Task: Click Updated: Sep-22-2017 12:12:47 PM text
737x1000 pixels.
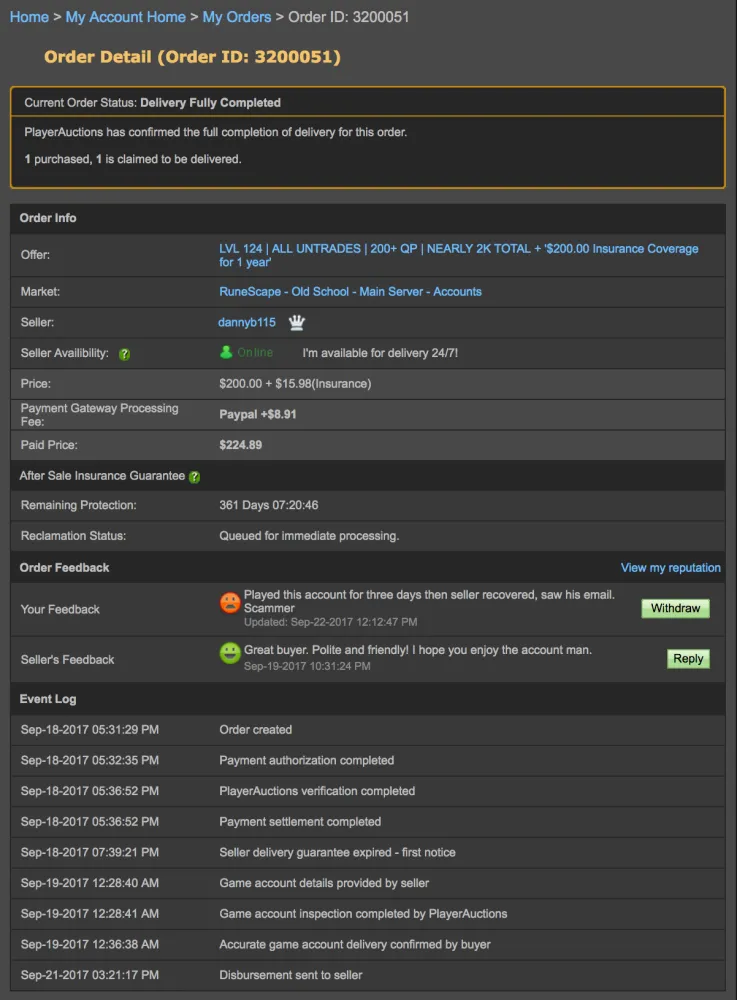Action: 330,622
